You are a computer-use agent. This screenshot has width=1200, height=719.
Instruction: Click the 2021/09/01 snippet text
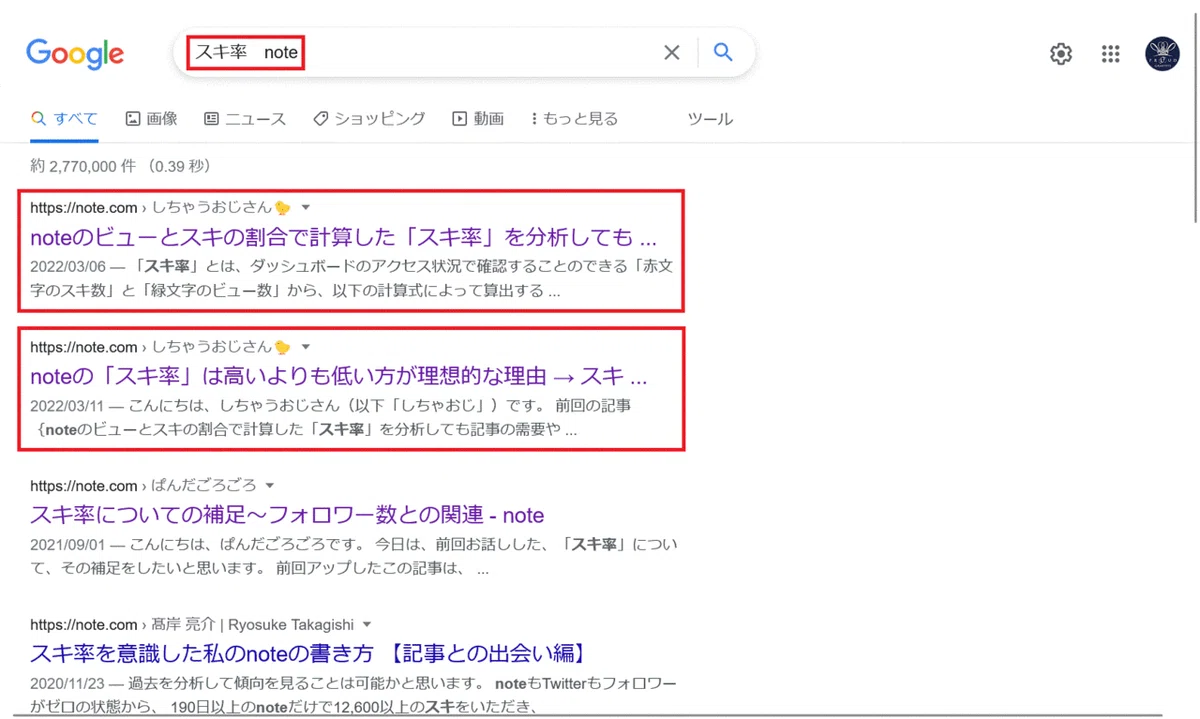pos(354,557)
